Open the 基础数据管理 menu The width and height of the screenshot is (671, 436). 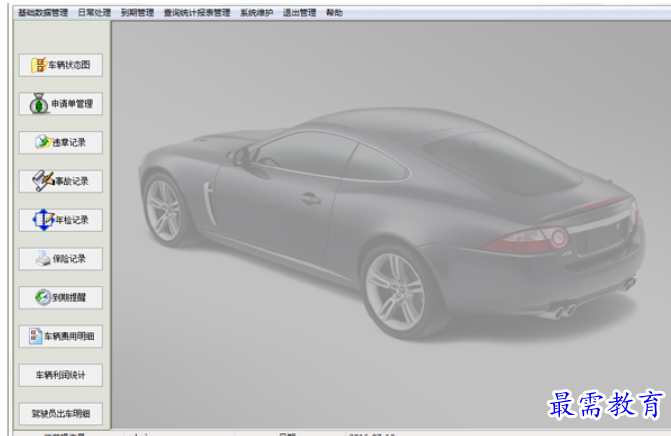pos(43,13)
